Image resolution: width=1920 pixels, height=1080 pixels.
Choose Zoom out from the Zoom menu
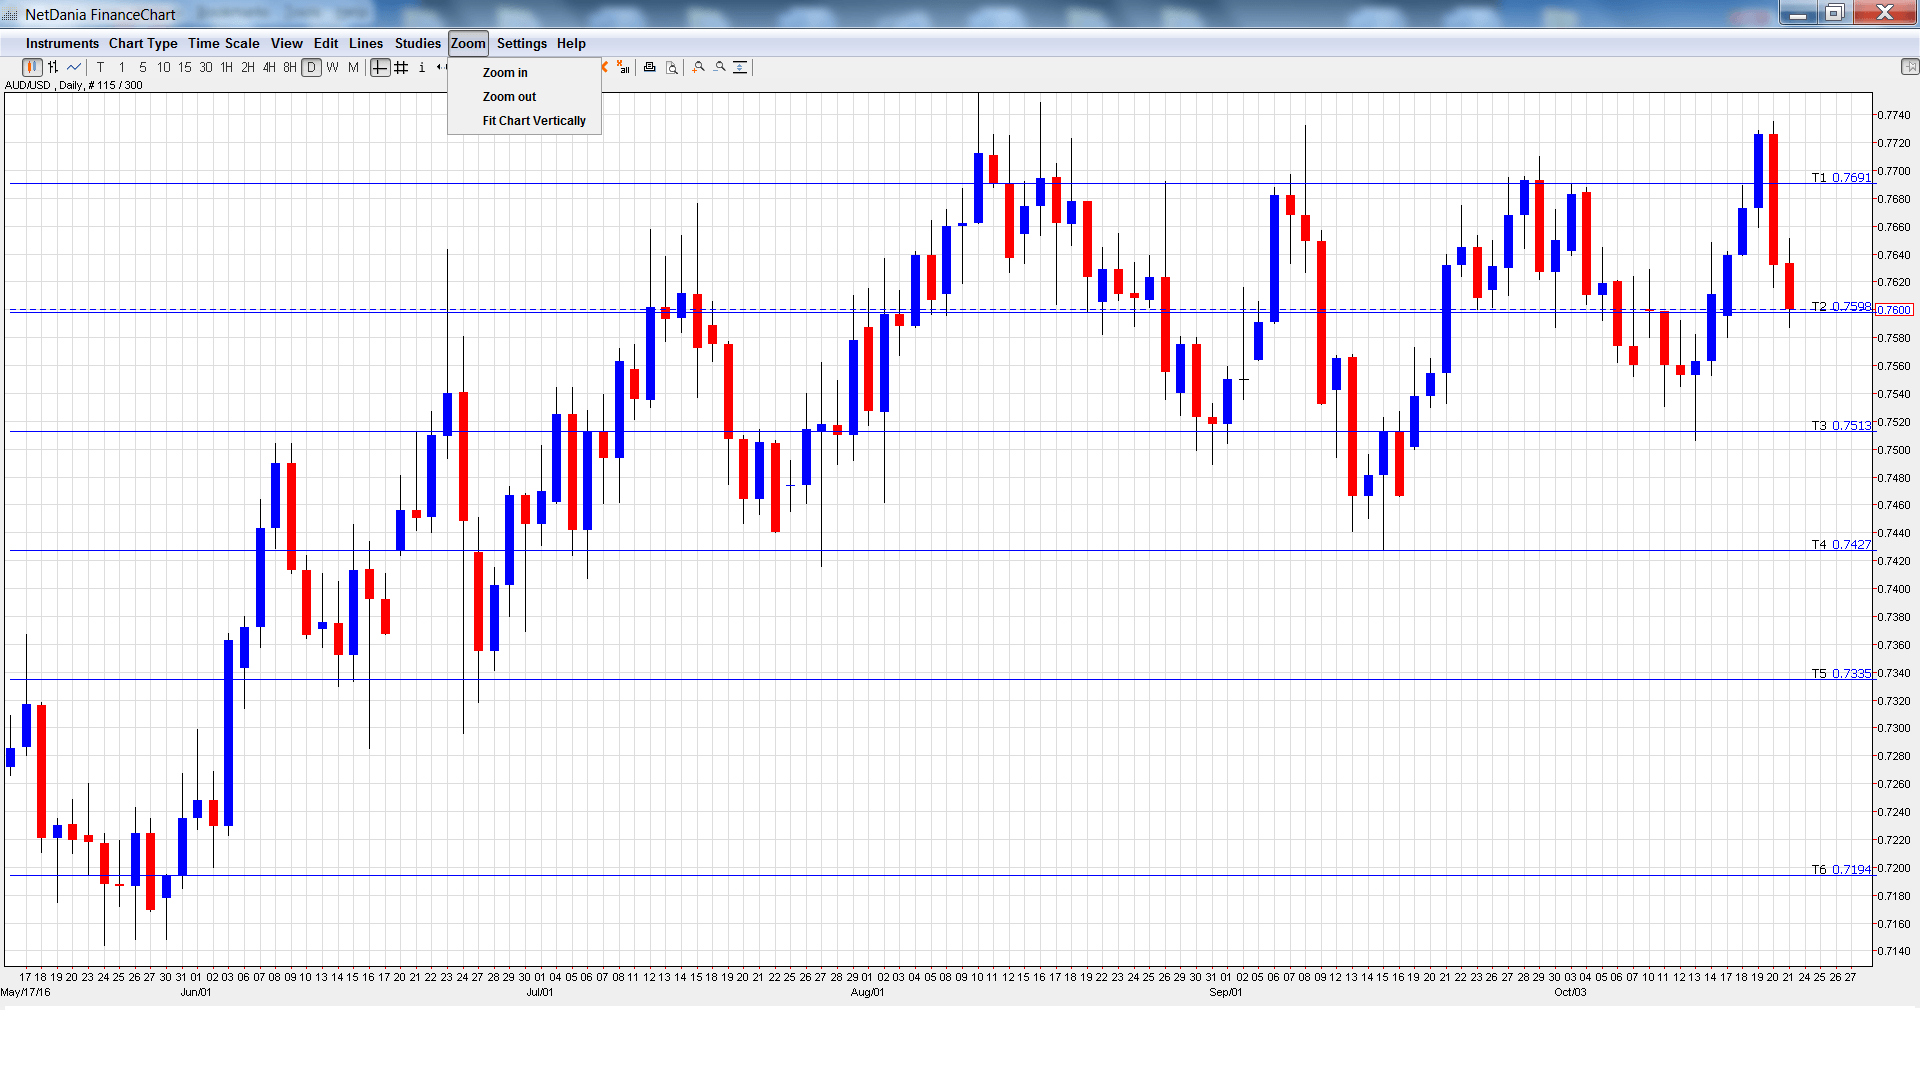pos(509,97)
